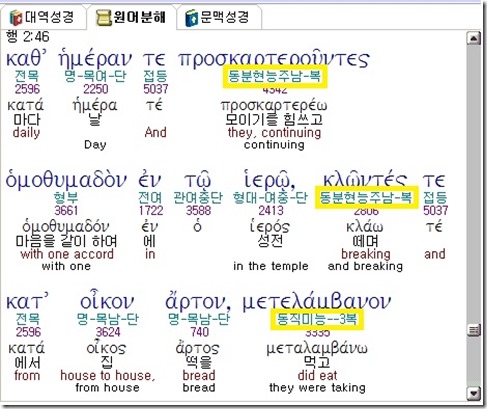Screen dimensions: 487x409
Task: Click the gloss 'house to house,'
Action: 107,376
